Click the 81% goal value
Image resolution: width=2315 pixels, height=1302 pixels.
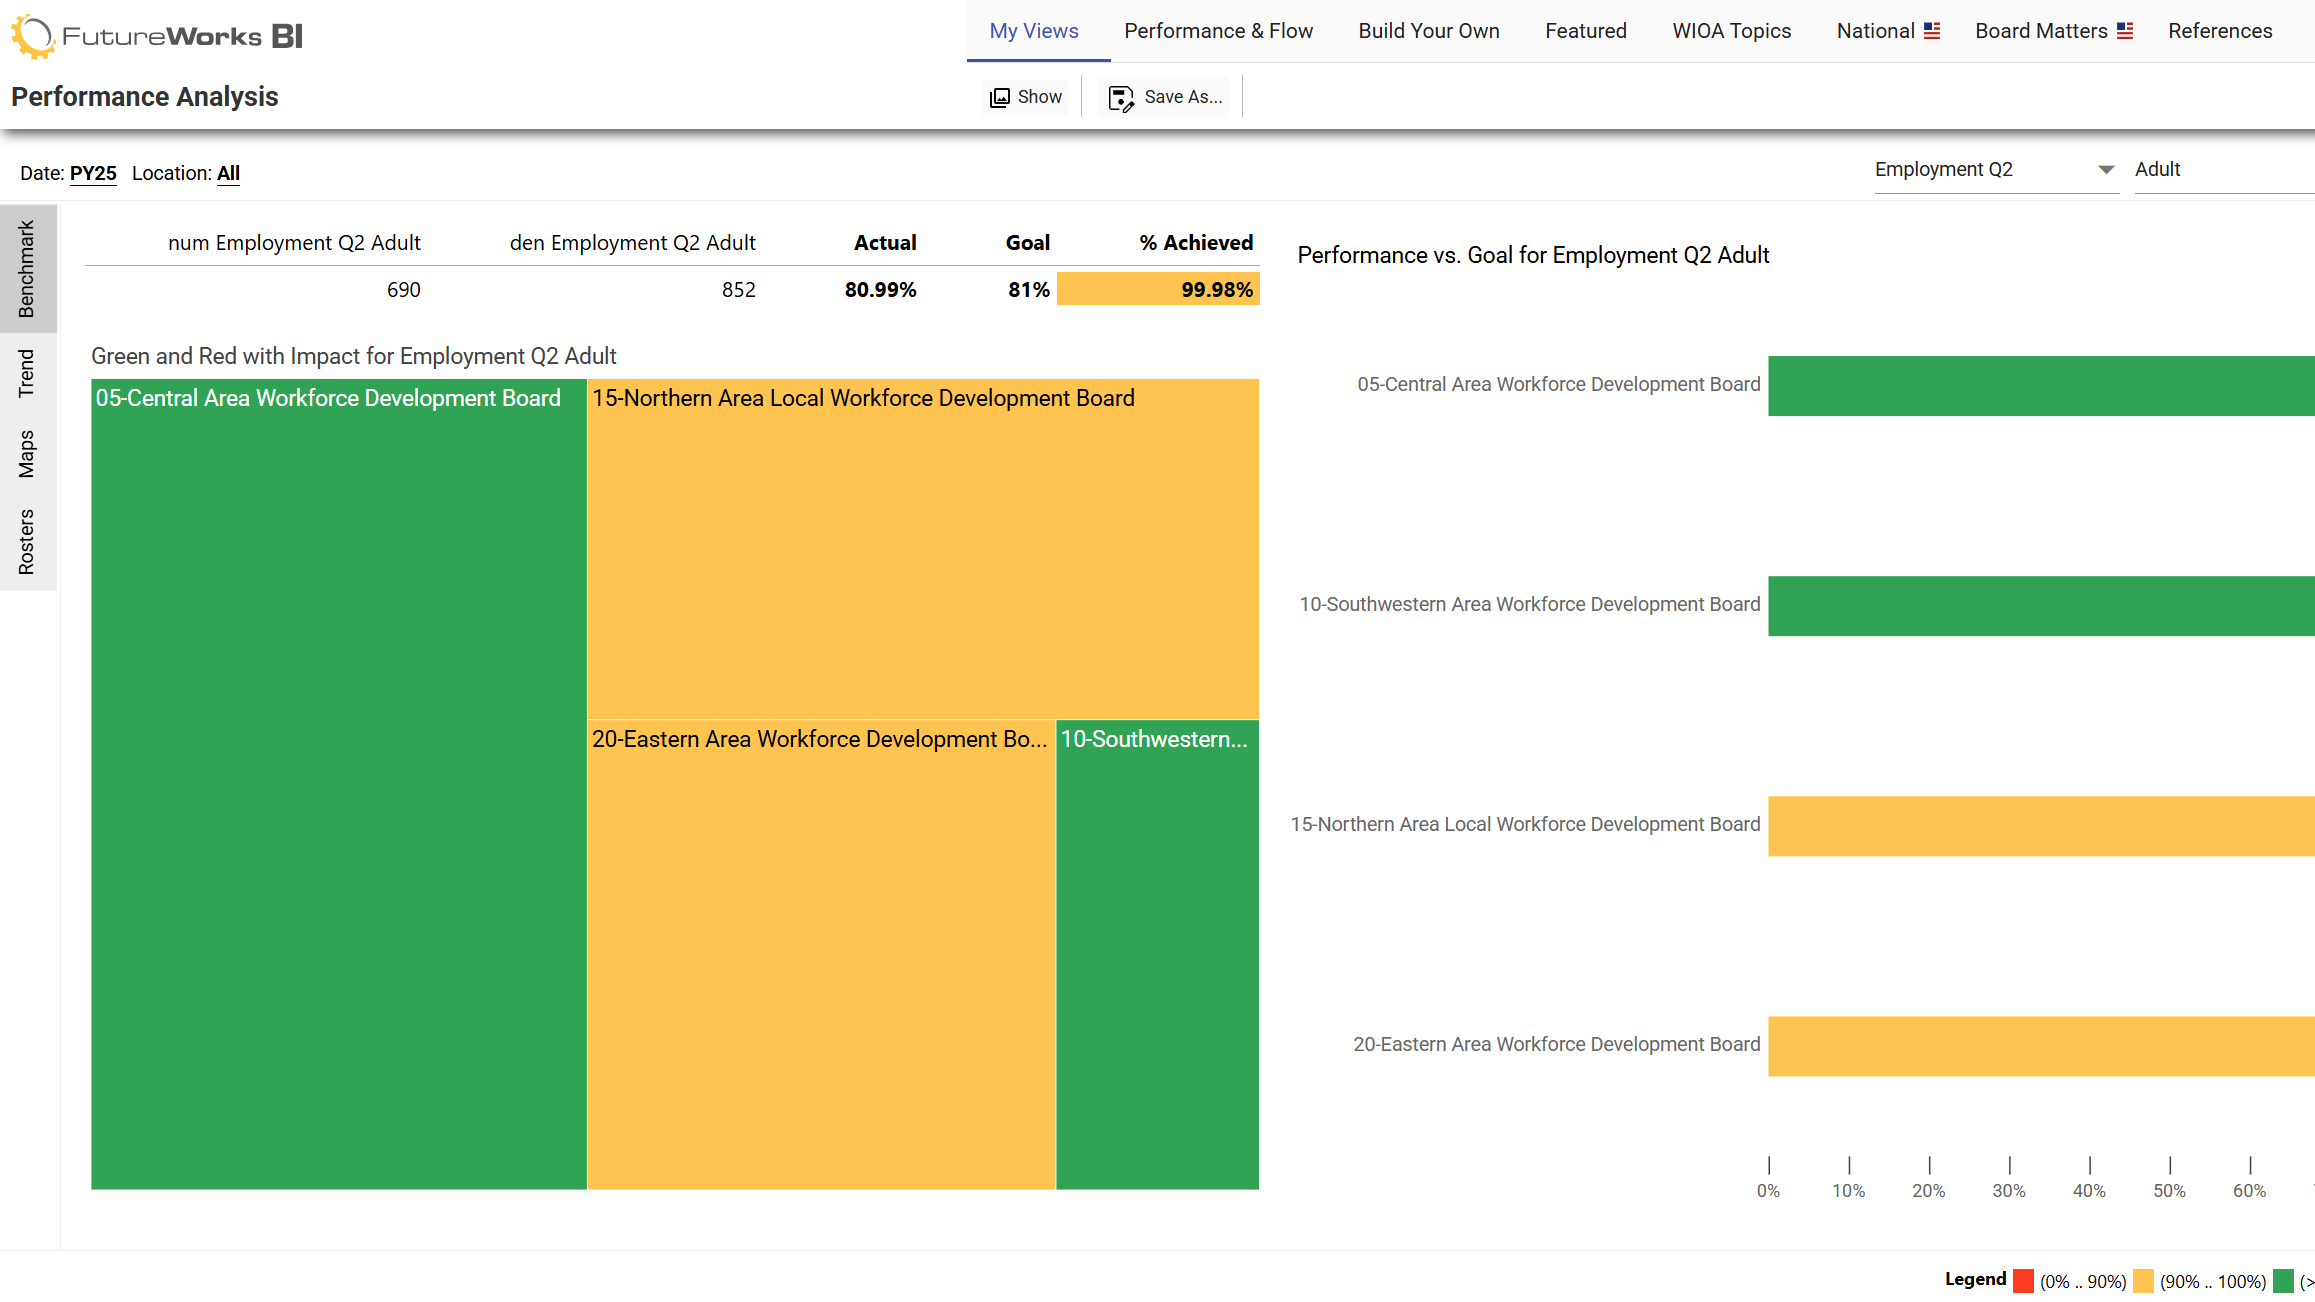[1029, 290]
